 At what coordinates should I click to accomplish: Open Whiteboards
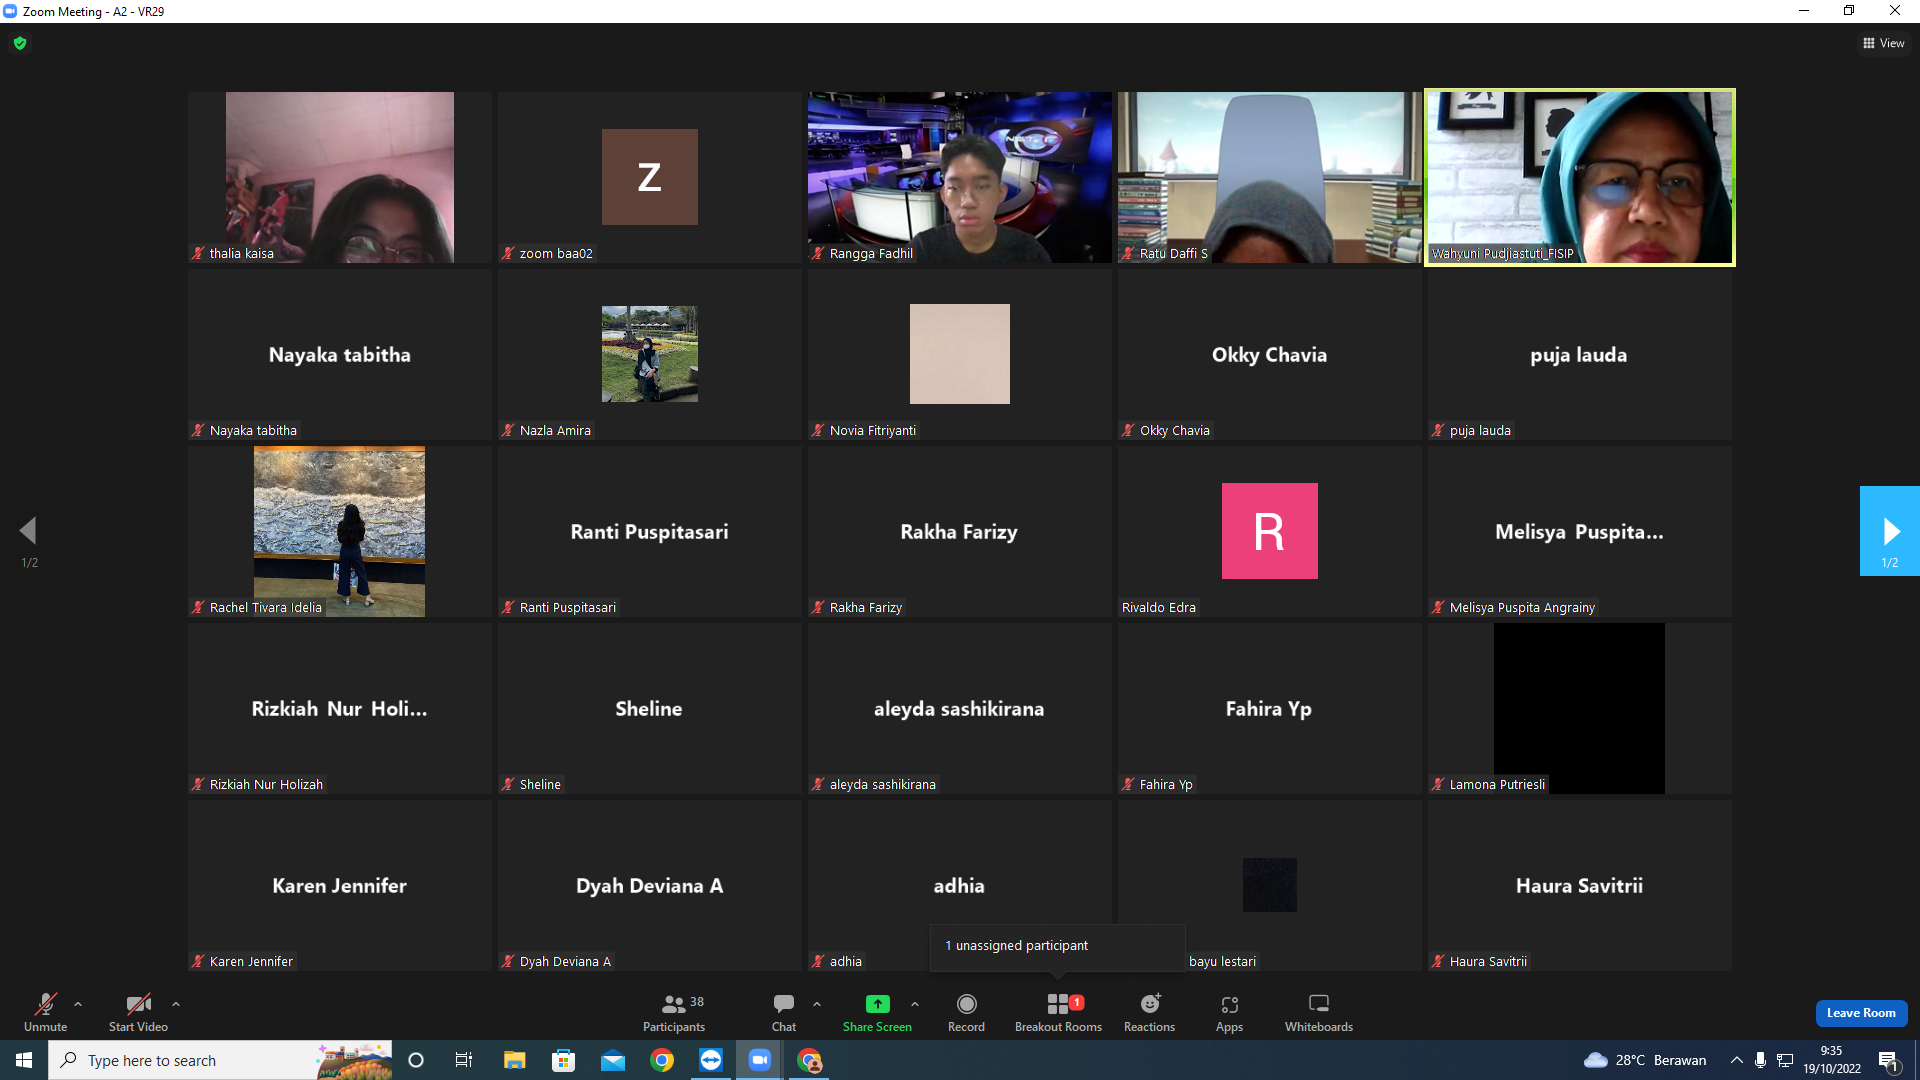(x=1319, y=1012)
